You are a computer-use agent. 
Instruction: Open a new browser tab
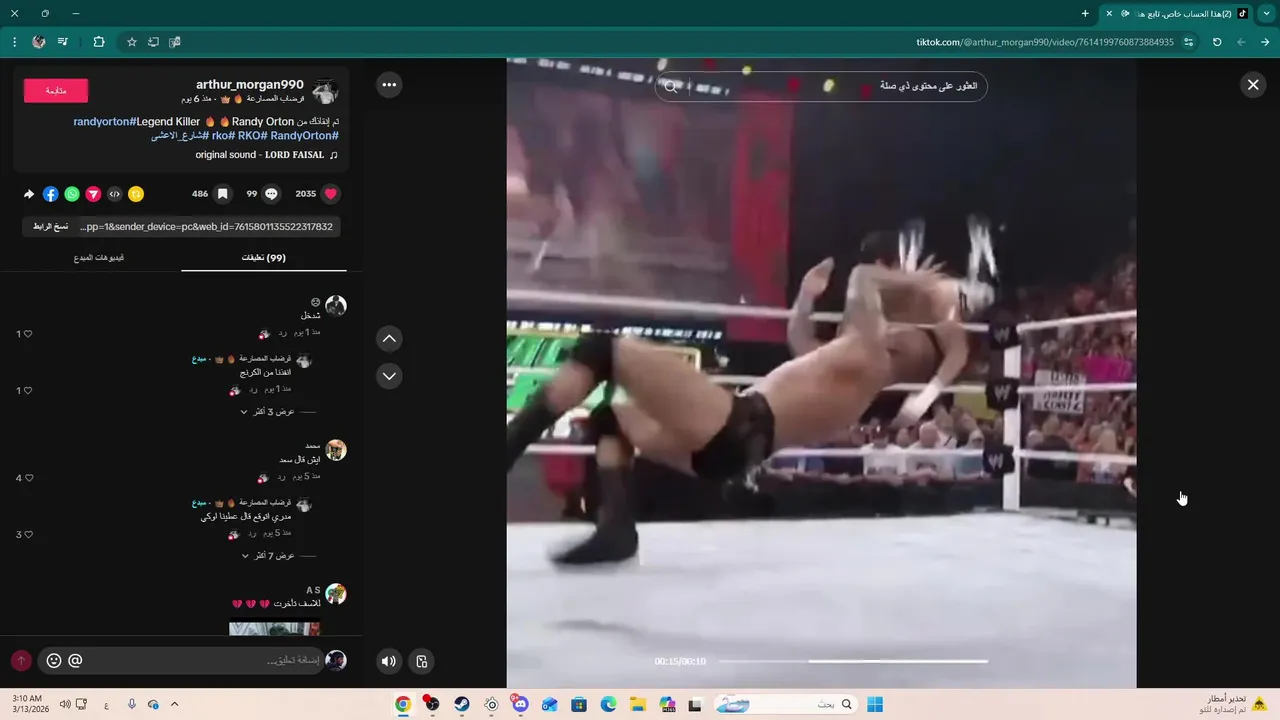tap(1085, 13)
